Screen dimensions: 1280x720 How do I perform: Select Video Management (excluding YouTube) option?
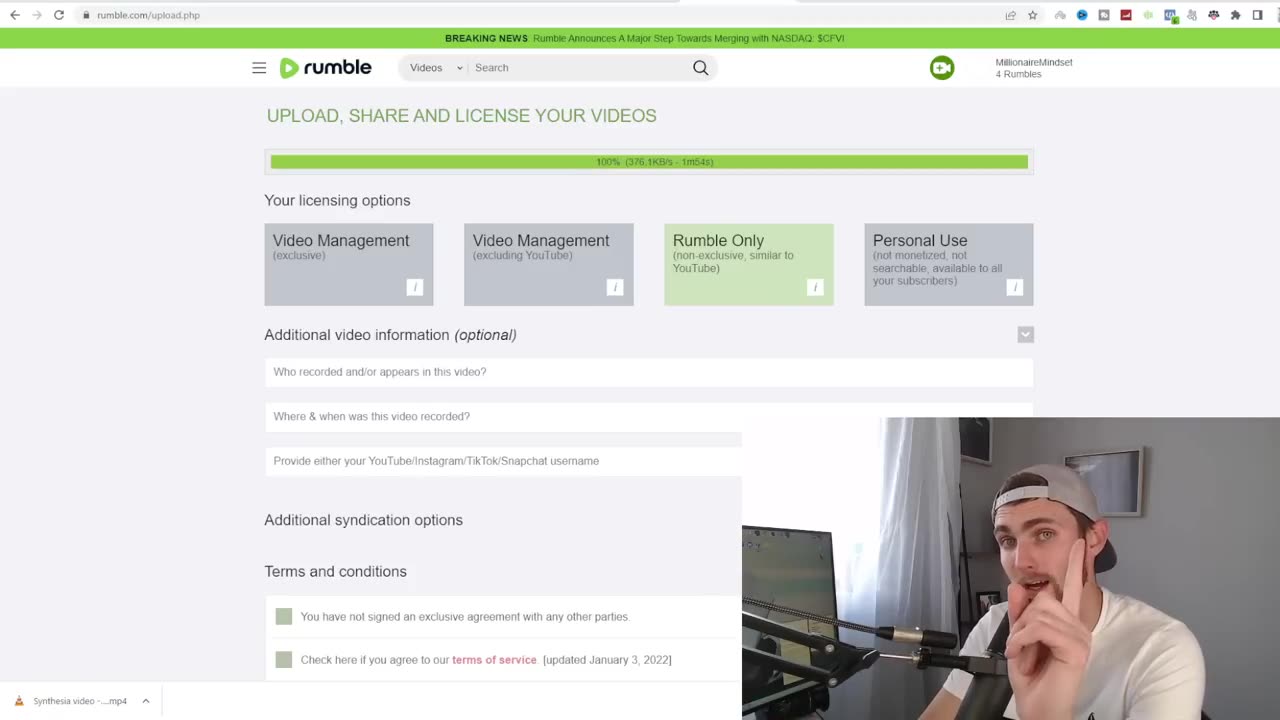point(549,265)
